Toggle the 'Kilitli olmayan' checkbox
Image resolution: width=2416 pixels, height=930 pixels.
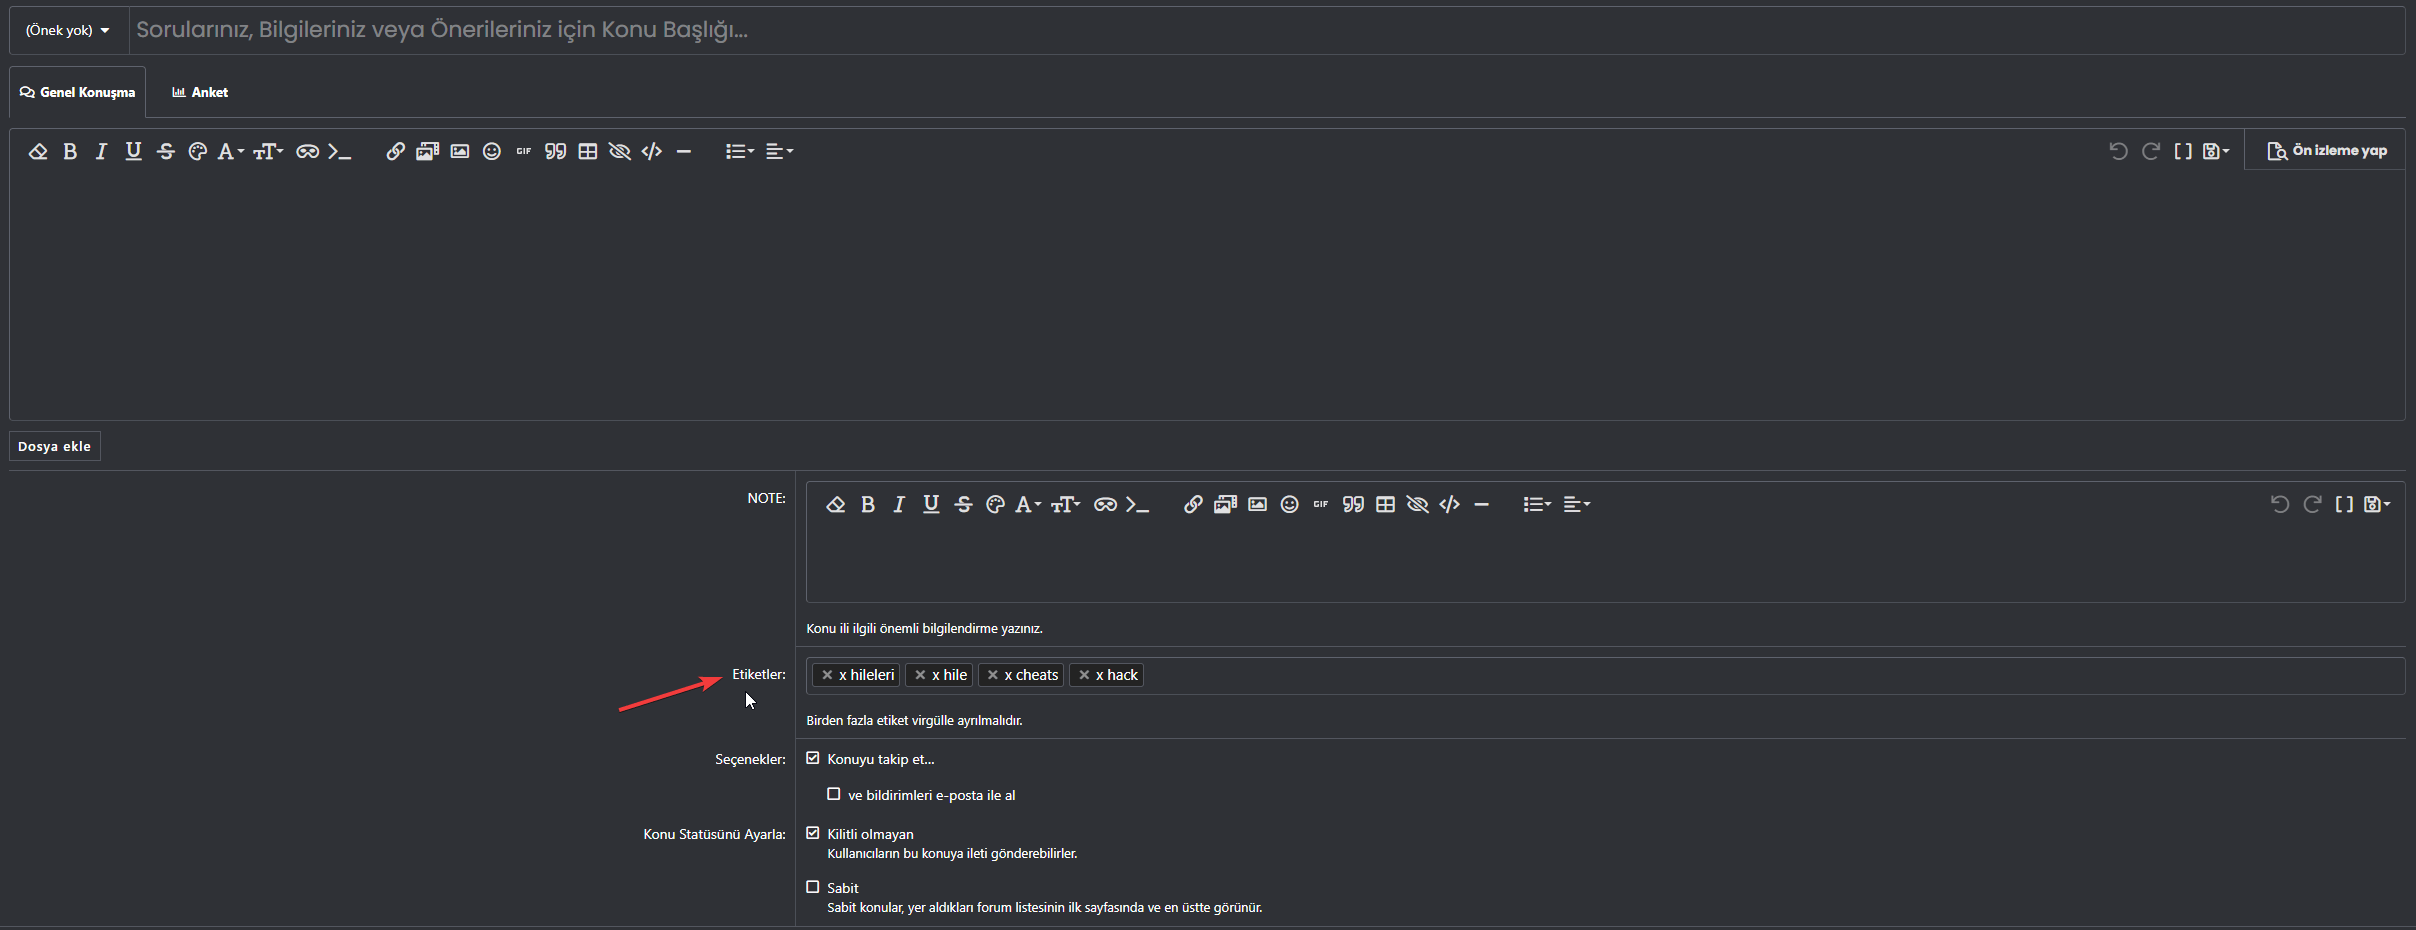coord(813,833)
